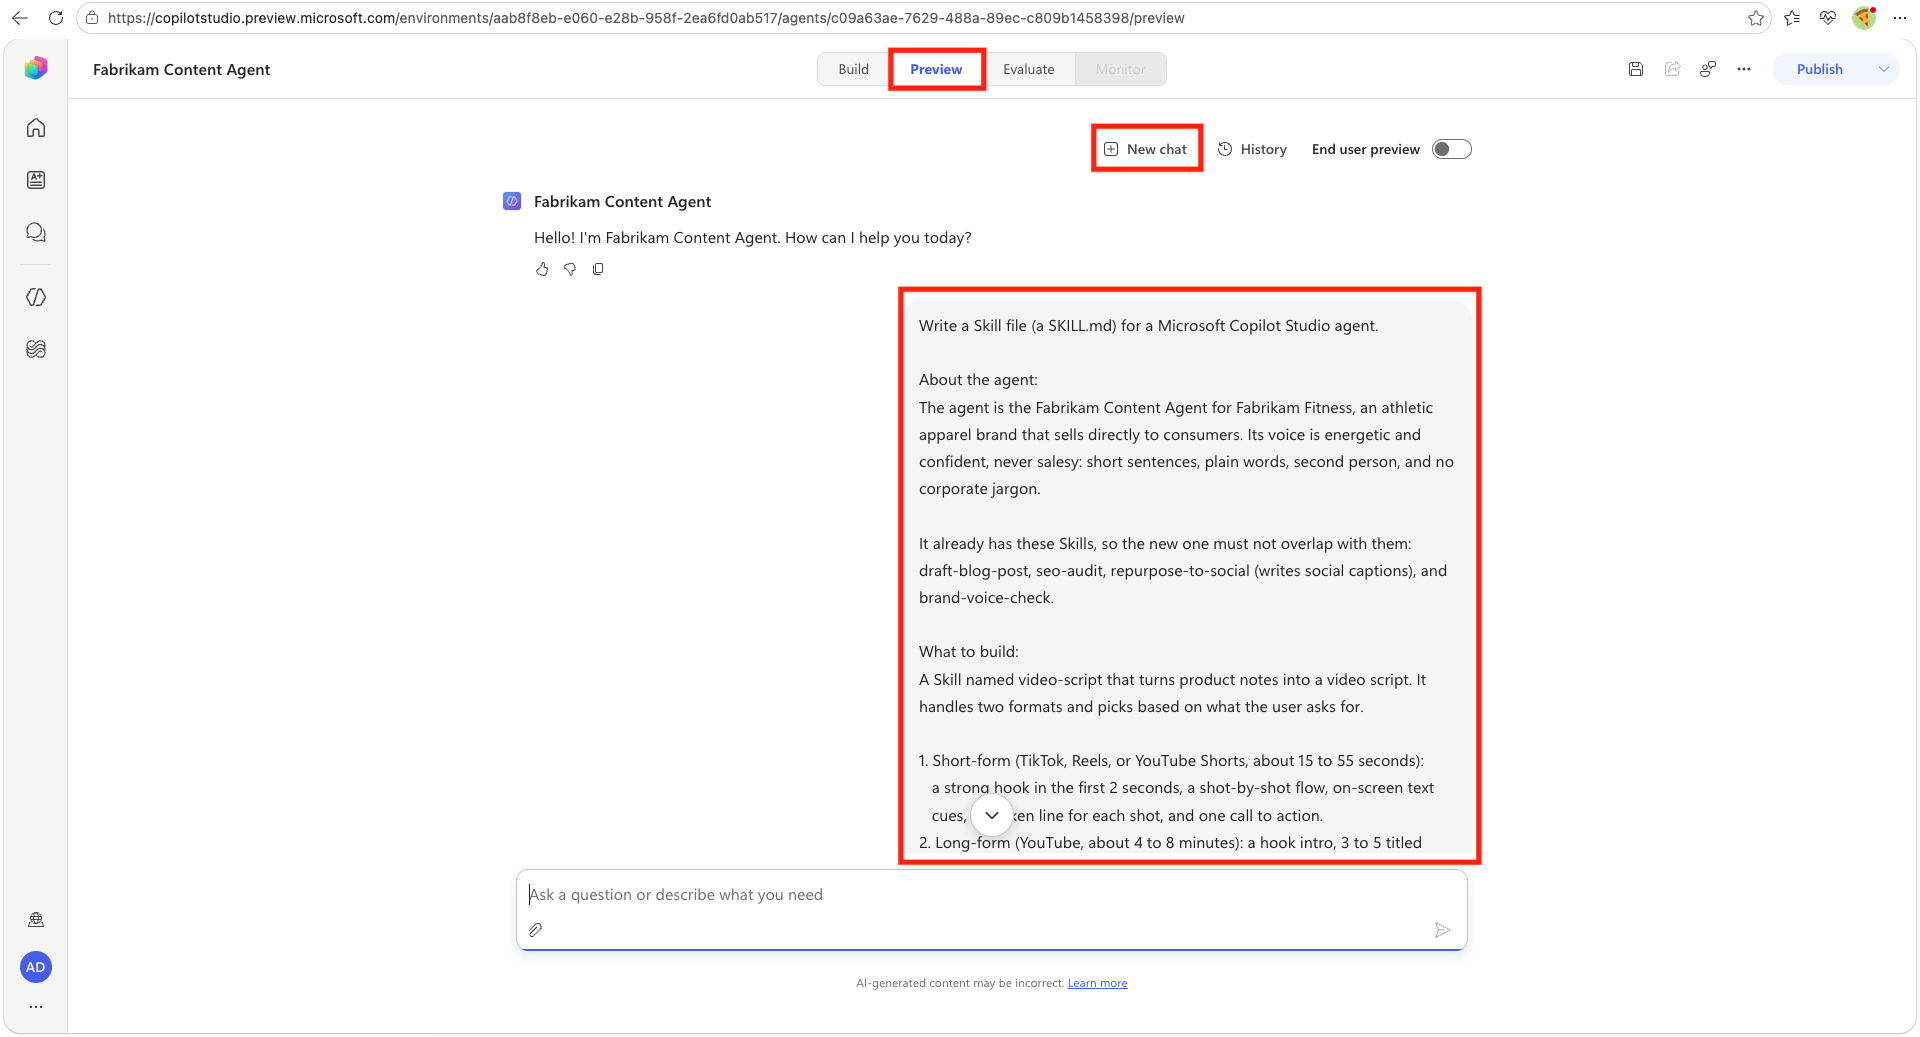1920x1037 pixels.
Task: Open the wave-pattern sidebar icon
Action: (36, 349)
